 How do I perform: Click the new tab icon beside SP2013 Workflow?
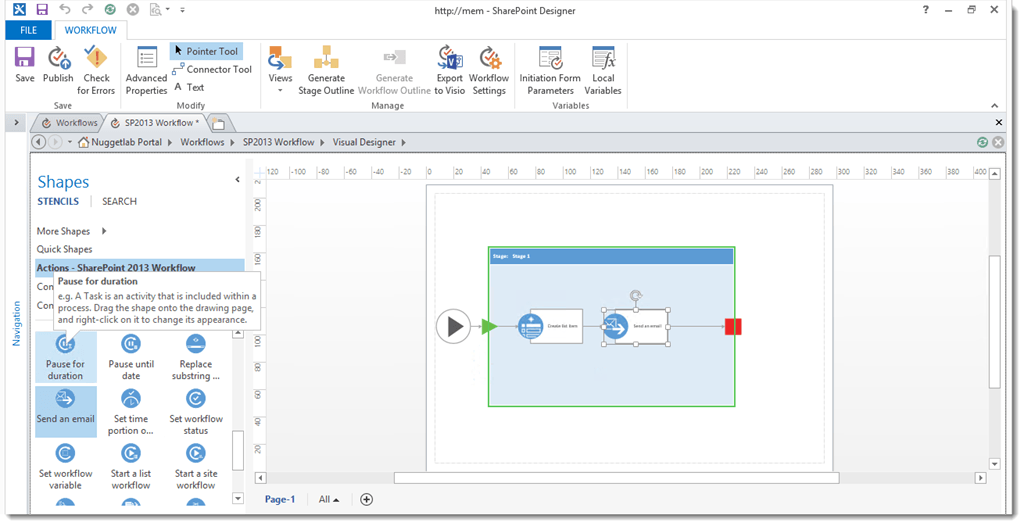coord(218,123)
